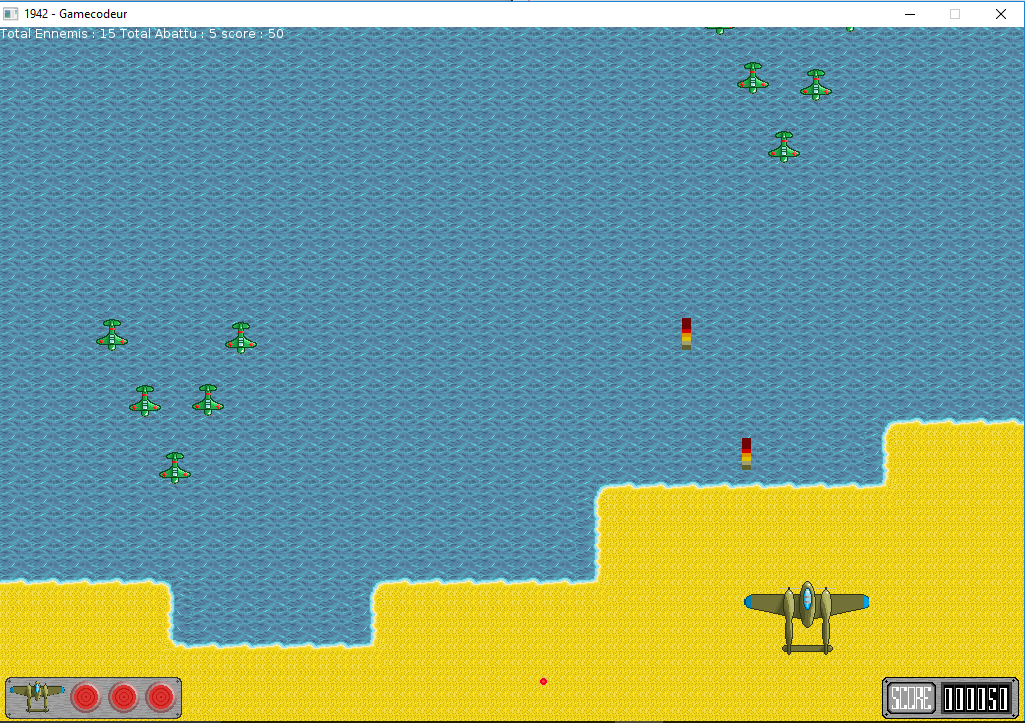The image size is (1025, 723).
Task: Target the upper-right plane of the right enemy trio
Action: 816,85
